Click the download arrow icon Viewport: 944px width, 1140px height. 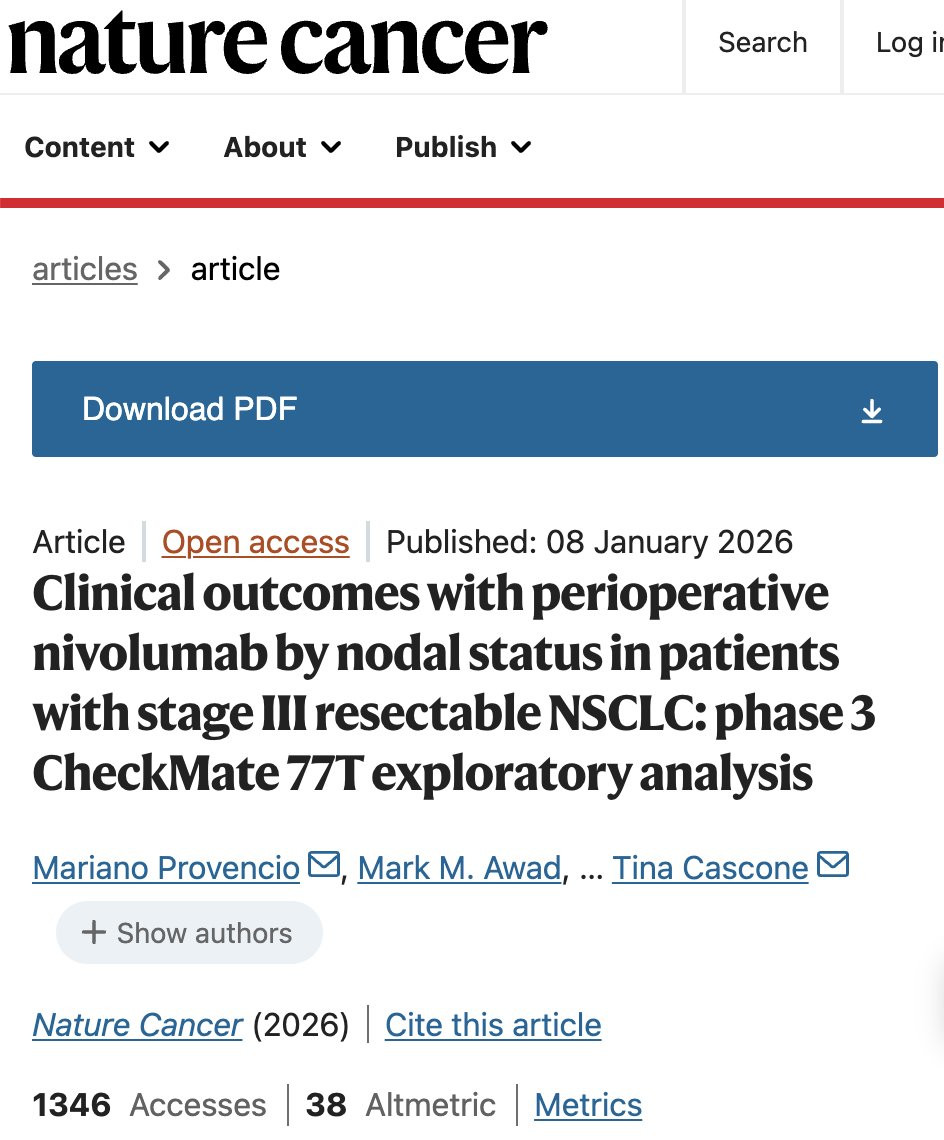872,411
